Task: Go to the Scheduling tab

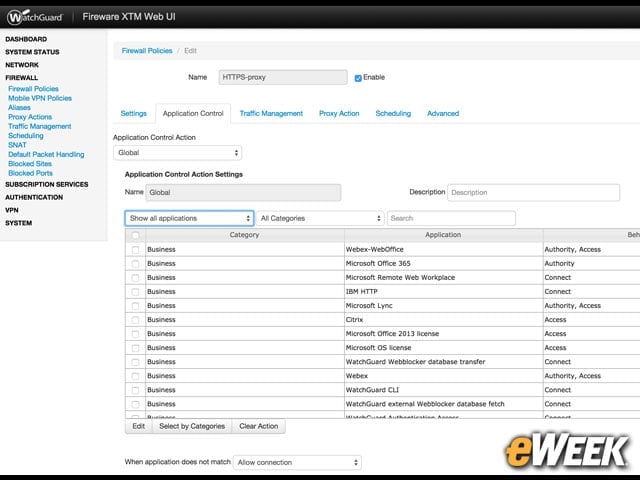Action: tap(393, 113)
